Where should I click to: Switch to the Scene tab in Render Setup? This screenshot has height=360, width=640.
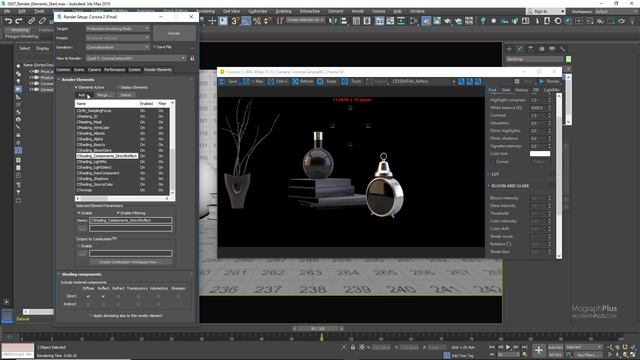click(79, 70)
